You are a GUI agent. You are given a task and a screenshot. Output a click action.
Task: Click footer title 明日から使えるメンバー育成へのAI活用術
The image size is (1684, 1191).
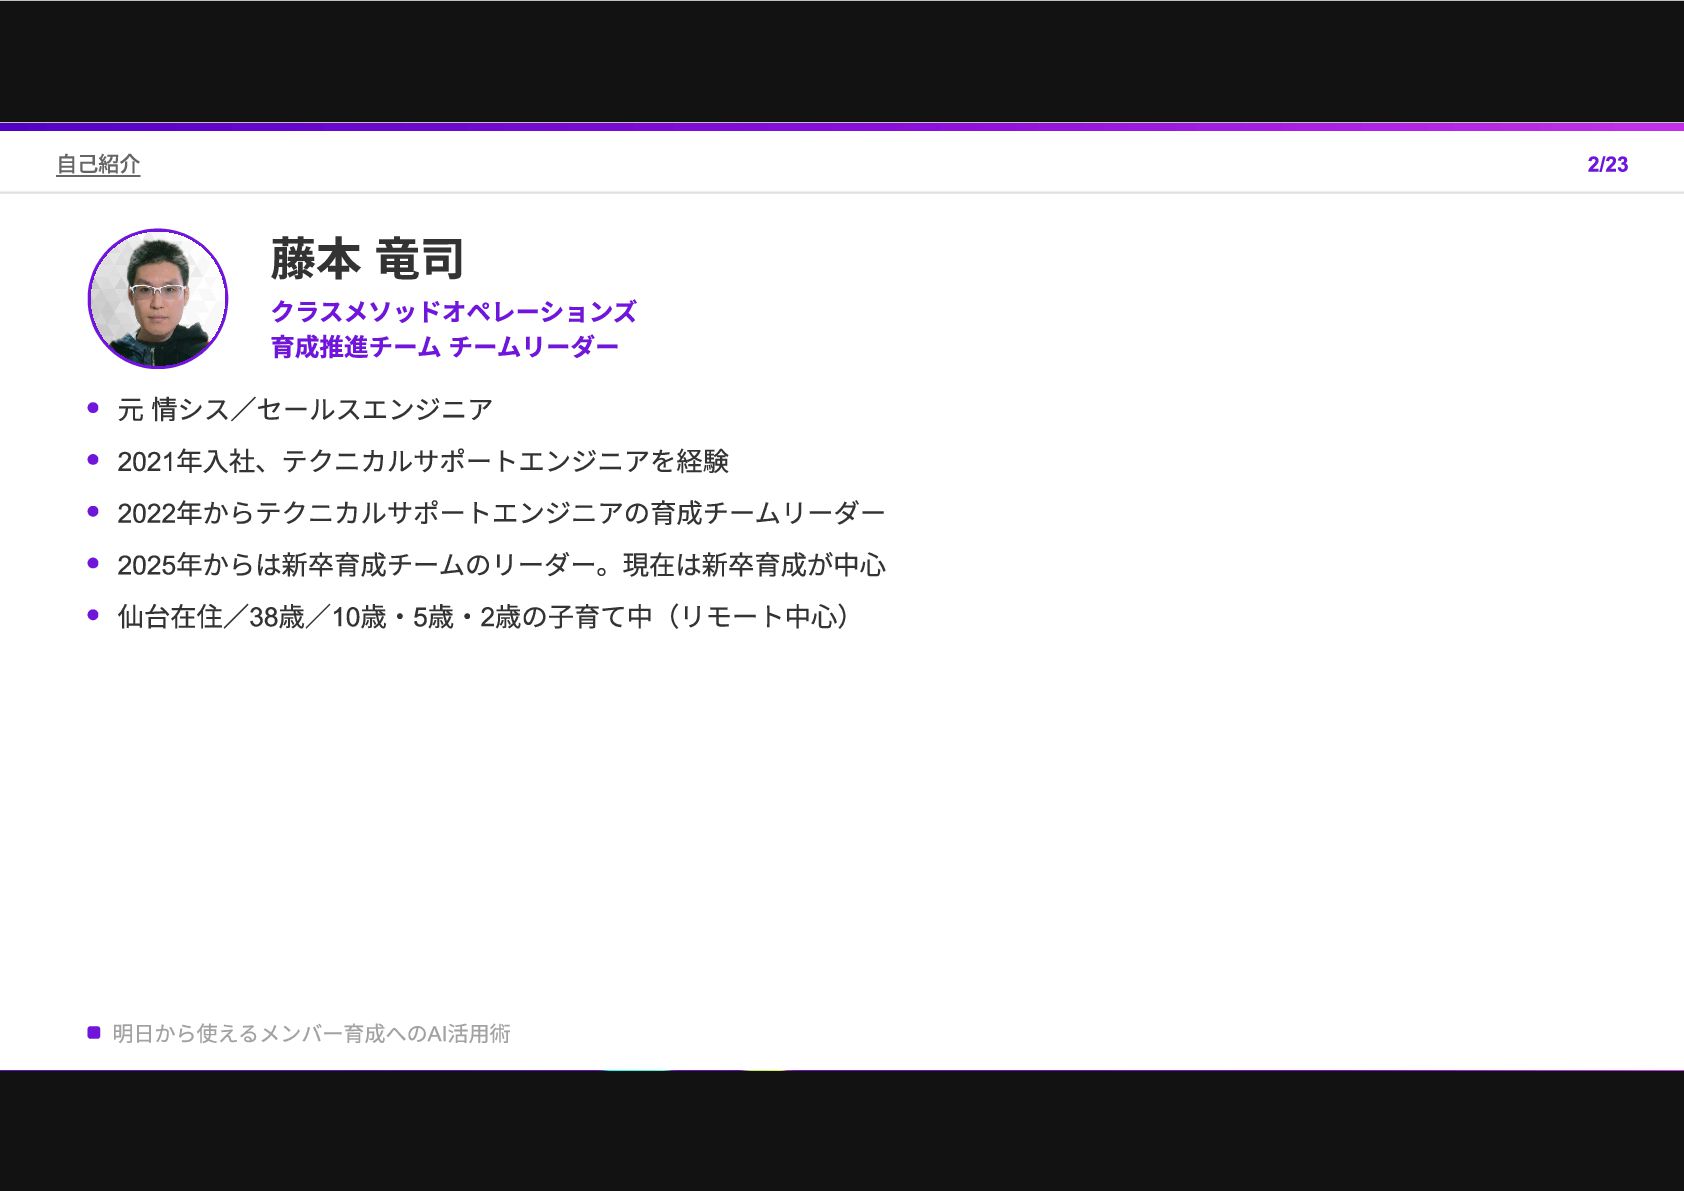311,1033
